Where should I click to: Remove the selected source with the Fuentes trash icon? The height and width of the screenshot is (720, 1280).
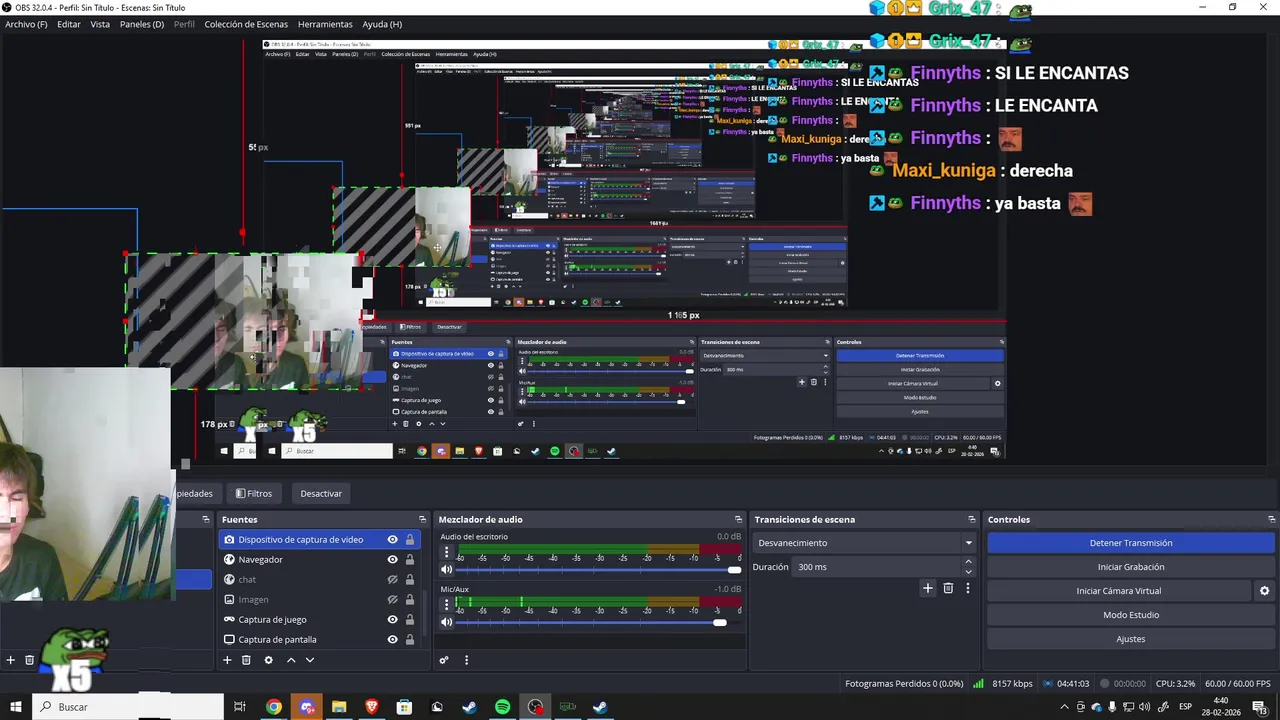(x=246, y=660)
